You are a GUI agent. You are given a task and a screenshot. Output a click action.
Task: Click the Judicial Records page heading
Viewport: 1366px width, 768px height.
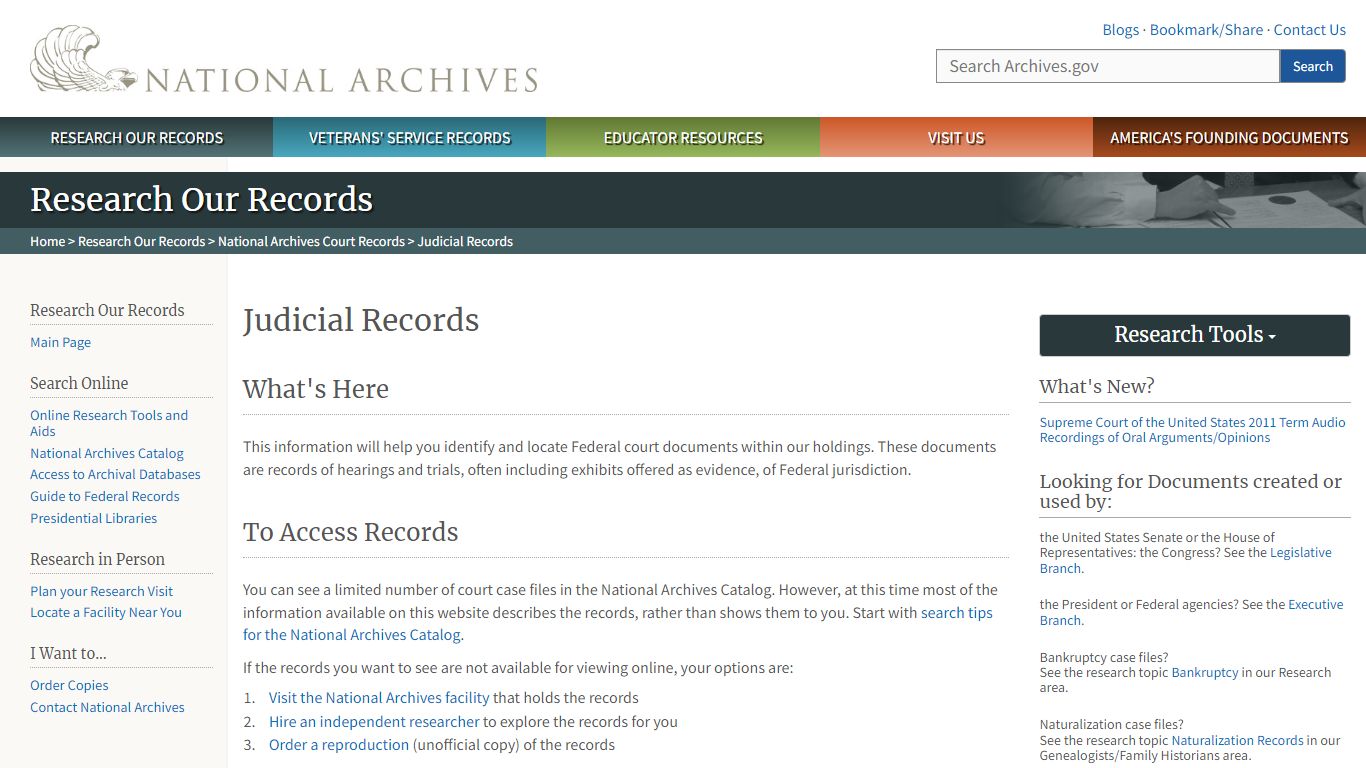(x=361, y=320)
